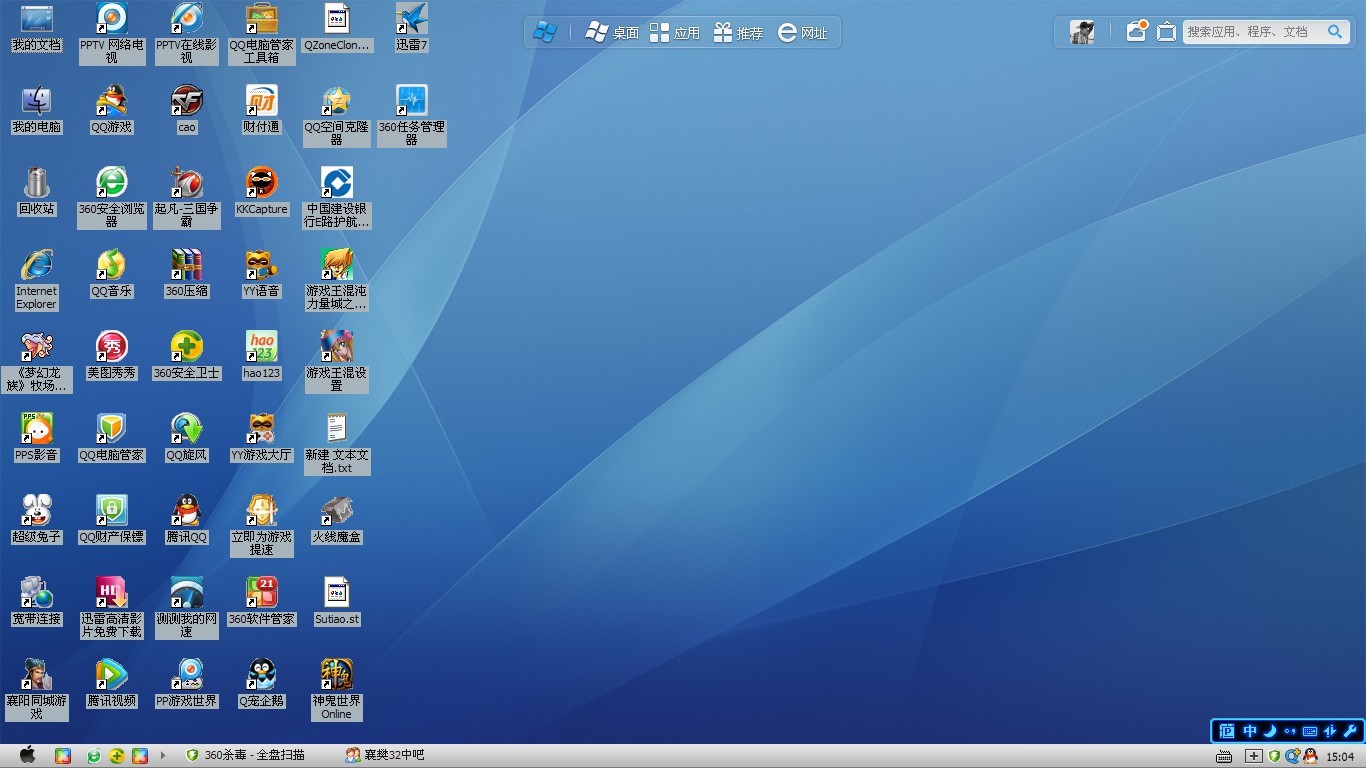Click the QQ penguin tray icon
This screenshot has width=1366, height=768.
coord(1310,756)
